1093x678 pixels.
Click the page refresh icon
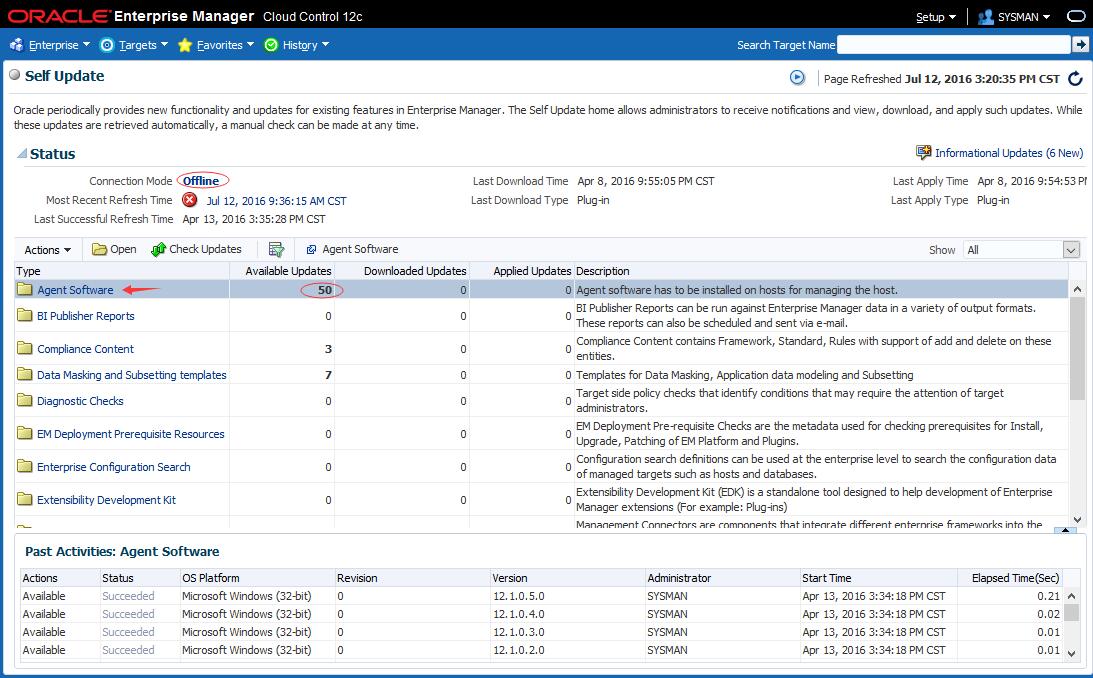click(x=1076, y=79)
